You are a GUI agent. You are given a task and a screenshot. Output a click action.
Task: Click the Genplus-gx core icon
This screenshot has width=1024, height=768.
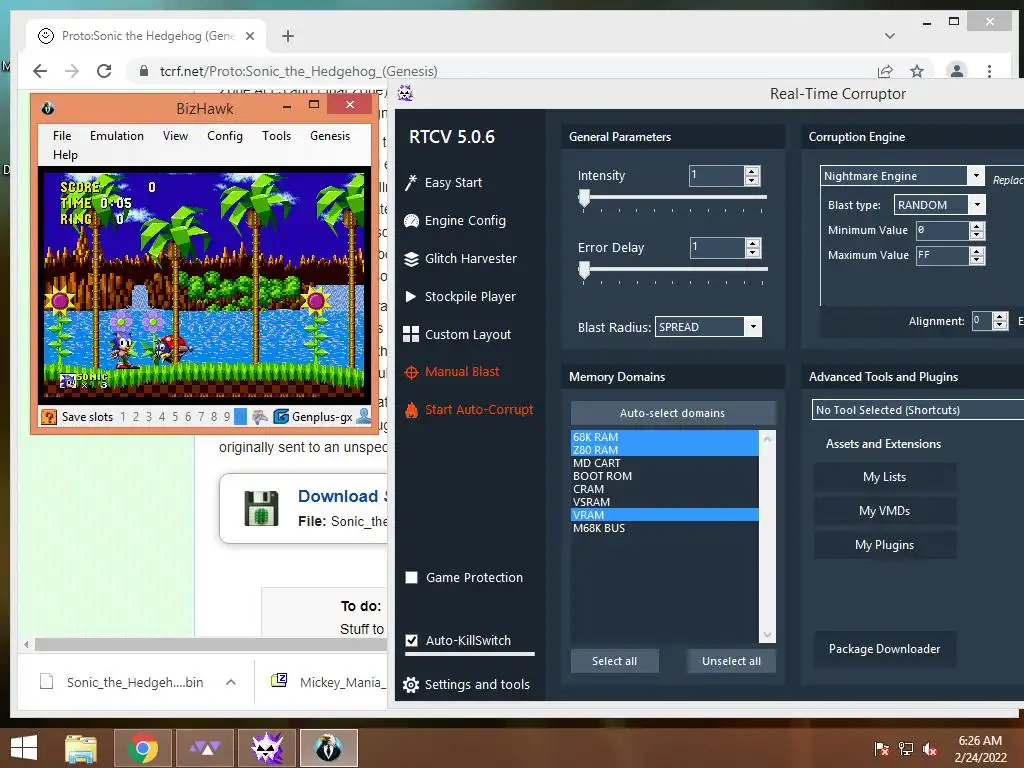[281, 417]
